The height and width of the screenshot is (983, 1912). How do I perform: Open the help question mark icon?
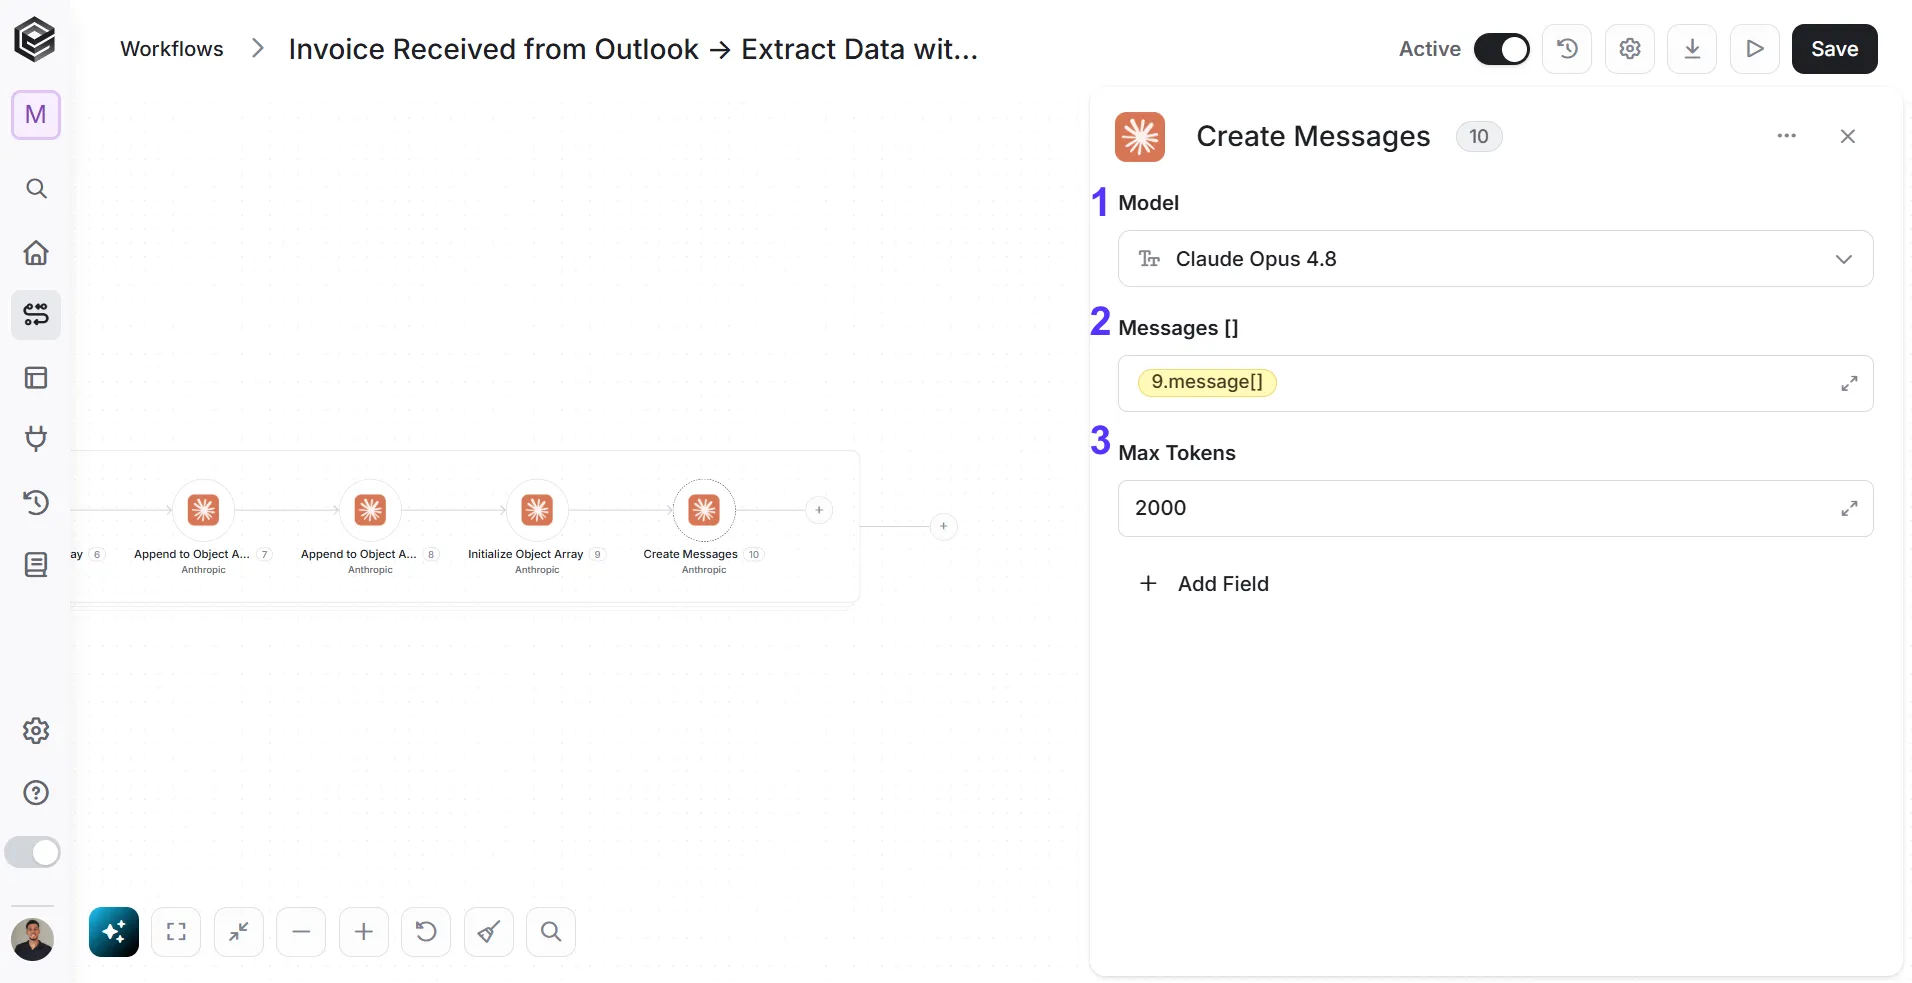coord(36,793)
